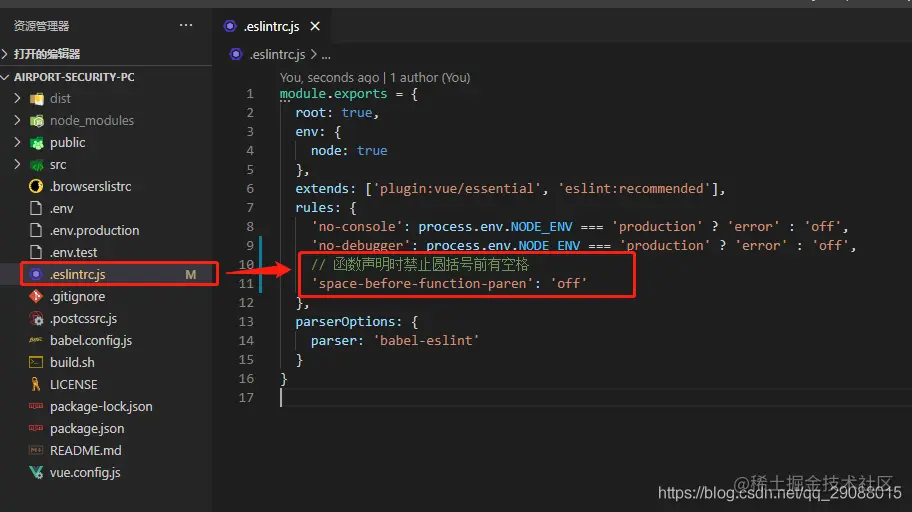Click the .eslintrc.js ESLint icon in explorer
Viewport: 912px width, 512px height.
point(36,274)
